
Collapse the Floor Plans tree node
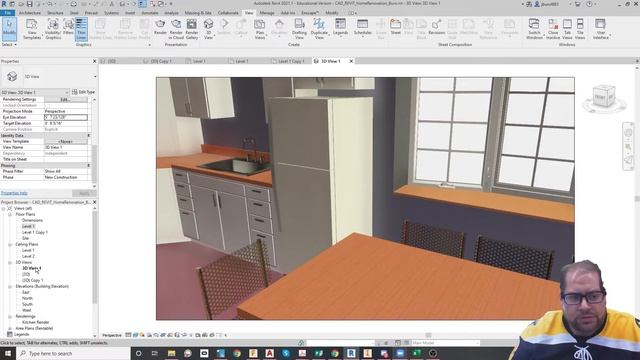(10, 214)
